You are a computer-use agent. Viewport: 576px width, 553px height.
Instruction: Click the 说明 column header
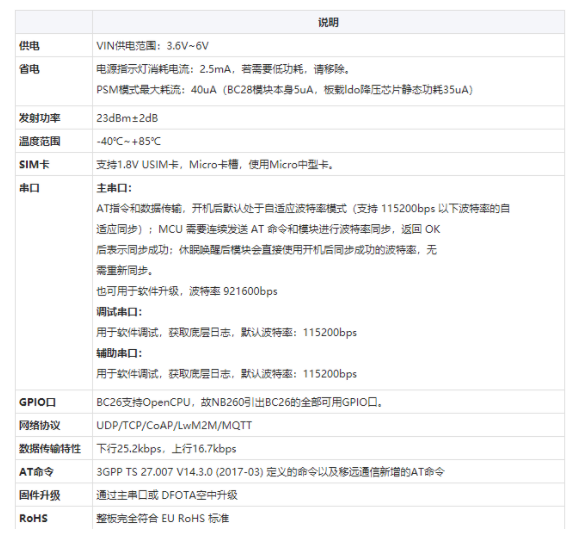click(328, 22)
